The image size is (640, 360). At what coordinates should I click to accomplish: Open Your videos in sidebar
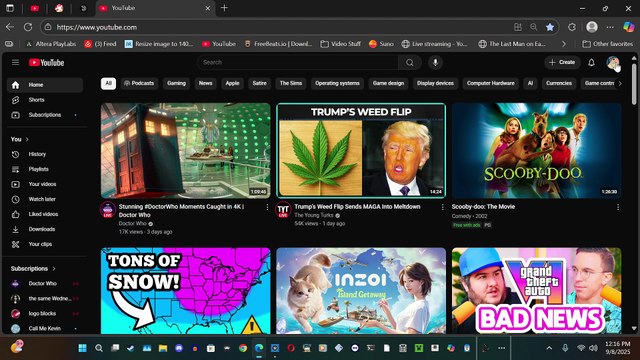coord(44,184)
